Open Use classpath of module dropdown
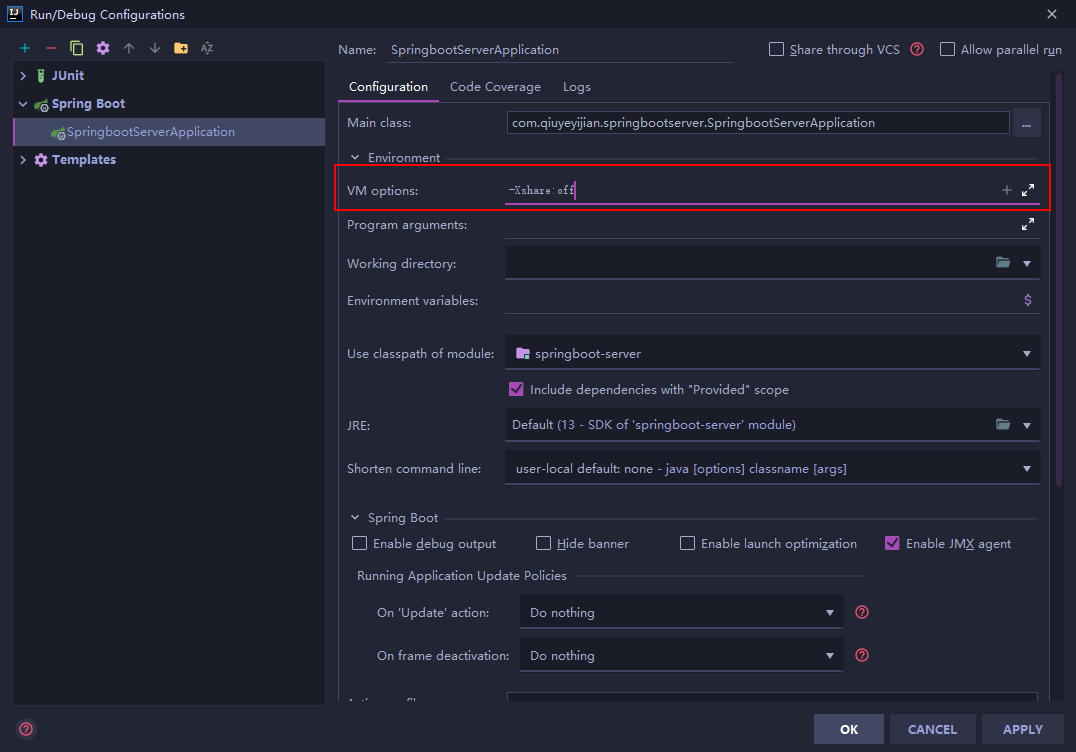 (1027, 354)
